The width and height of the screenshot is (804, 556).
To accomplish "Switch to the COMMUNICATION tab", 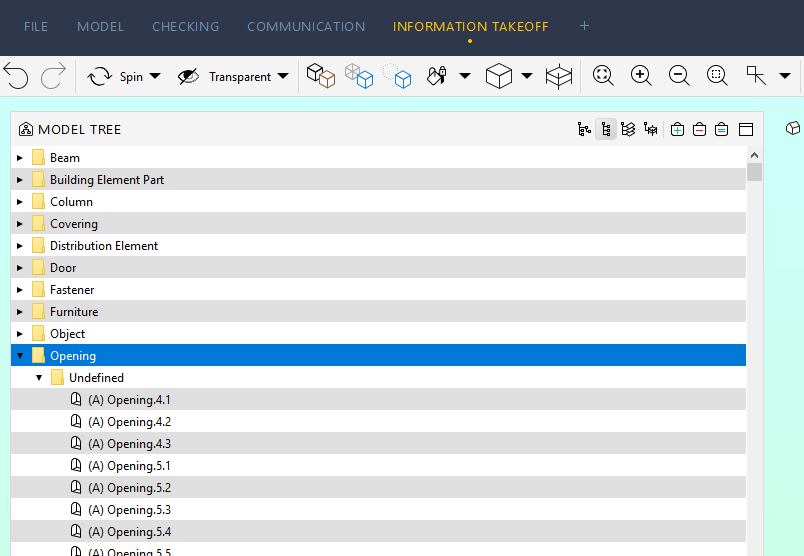I will tap(306, 27).
